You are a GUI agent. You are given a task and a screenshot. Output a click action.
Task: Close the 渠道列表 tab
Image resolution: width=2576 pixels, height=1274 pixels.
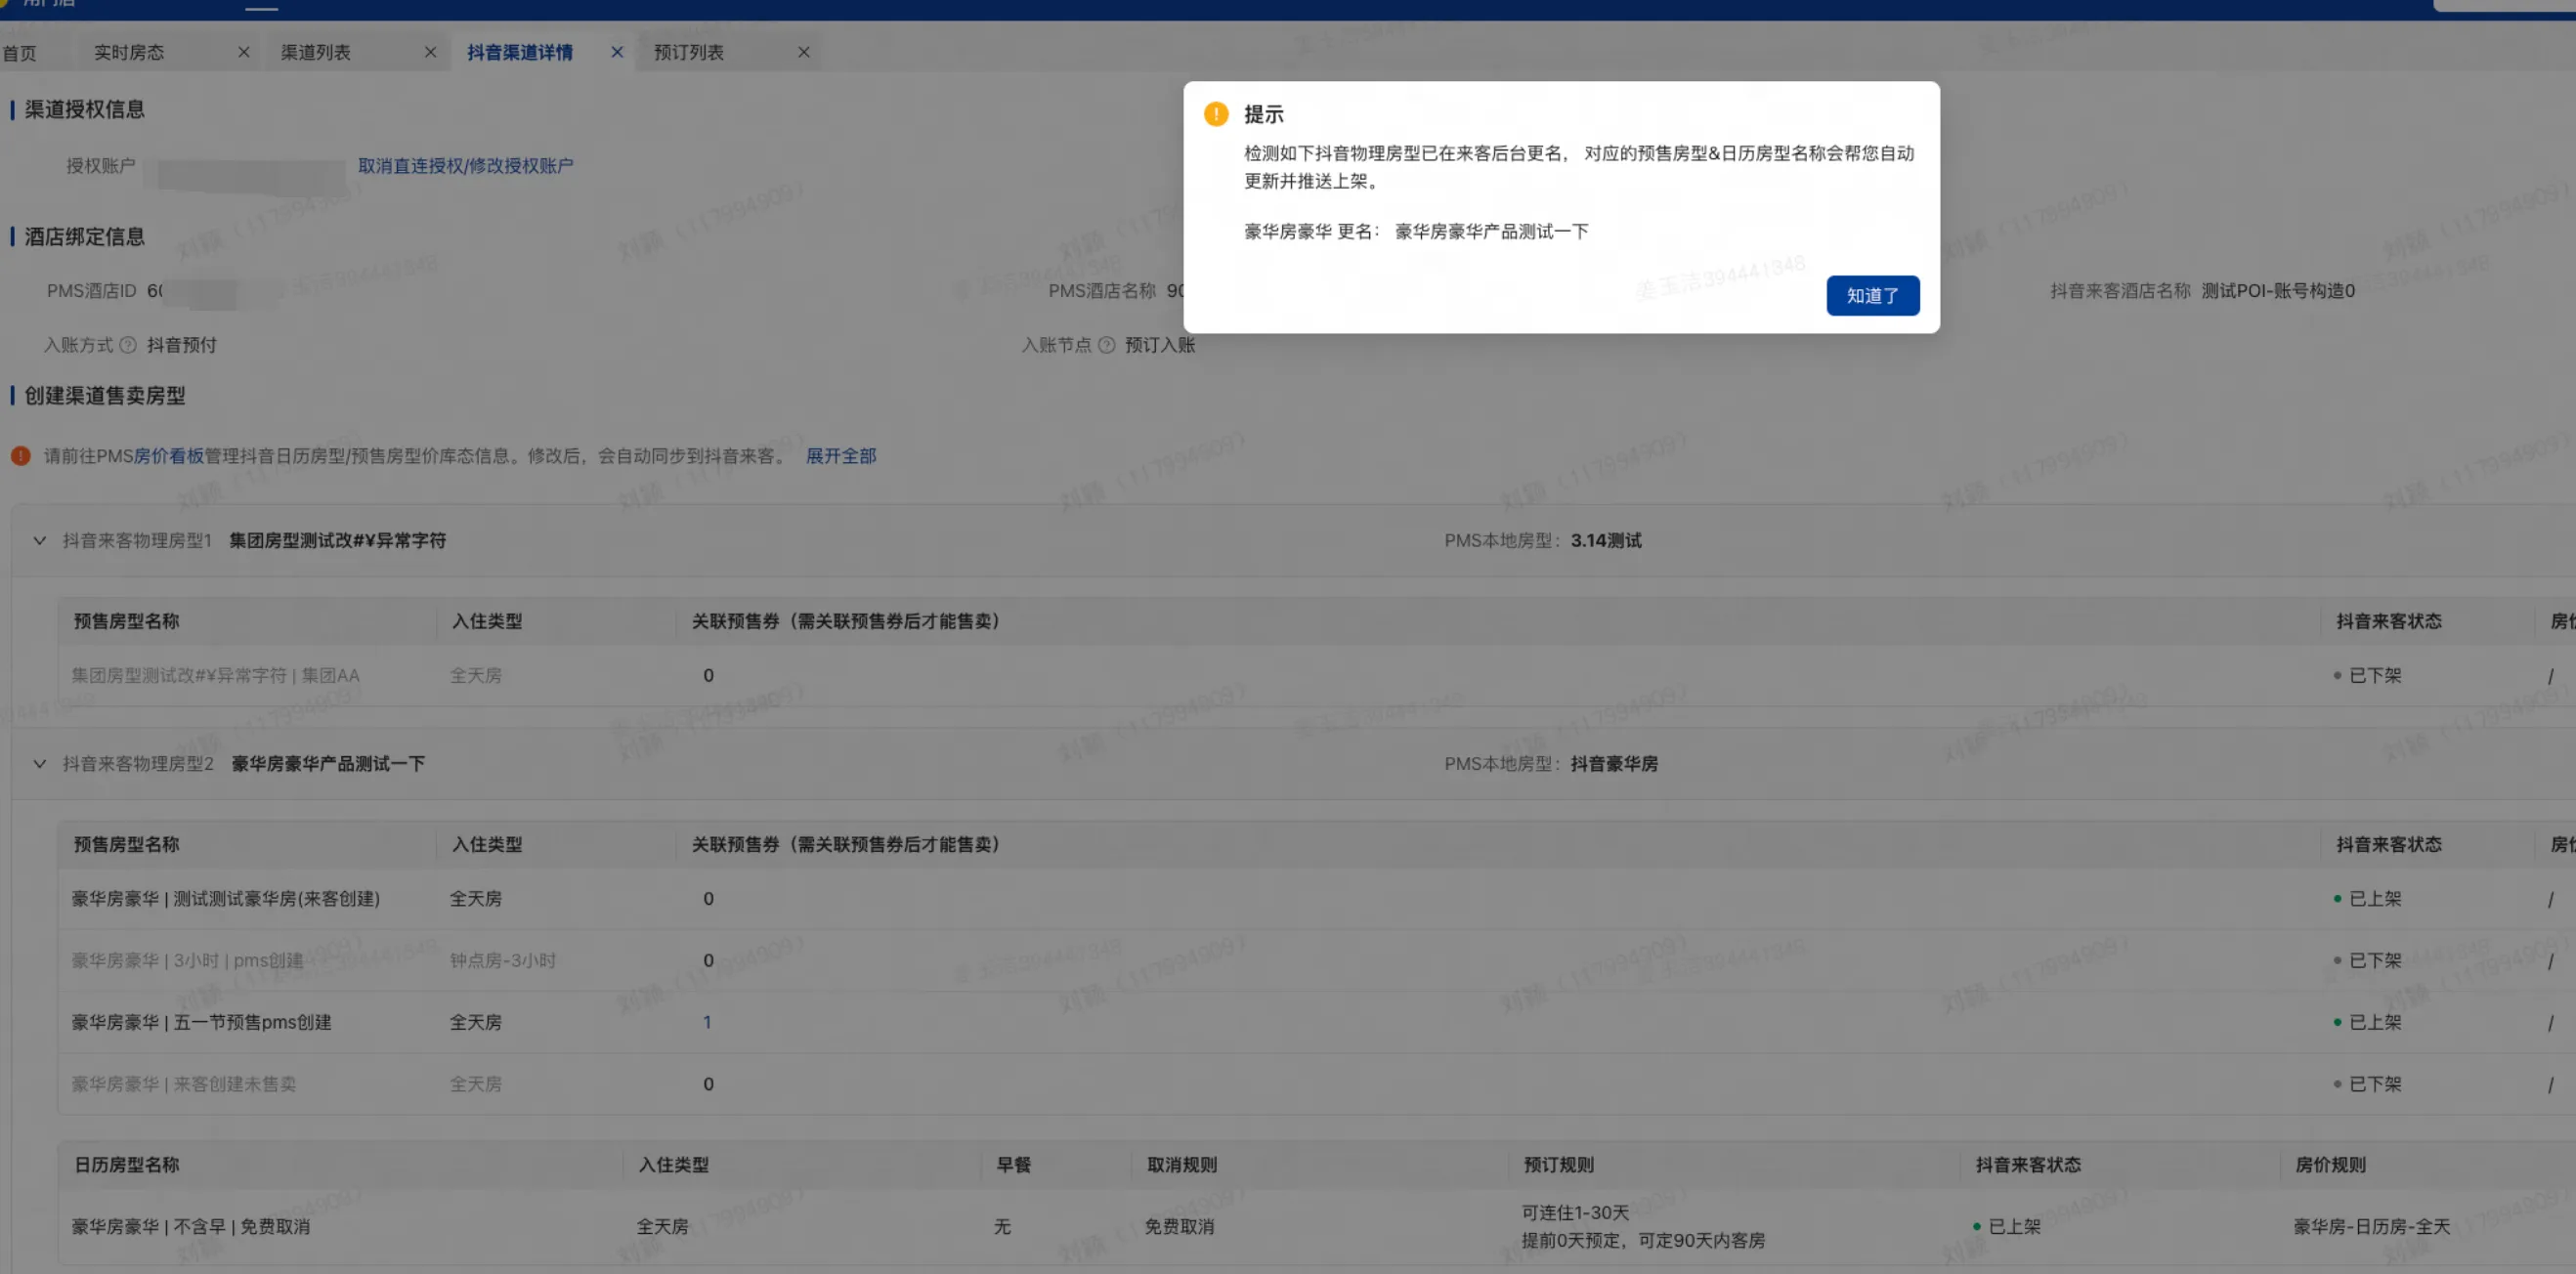tap(430, 52)
